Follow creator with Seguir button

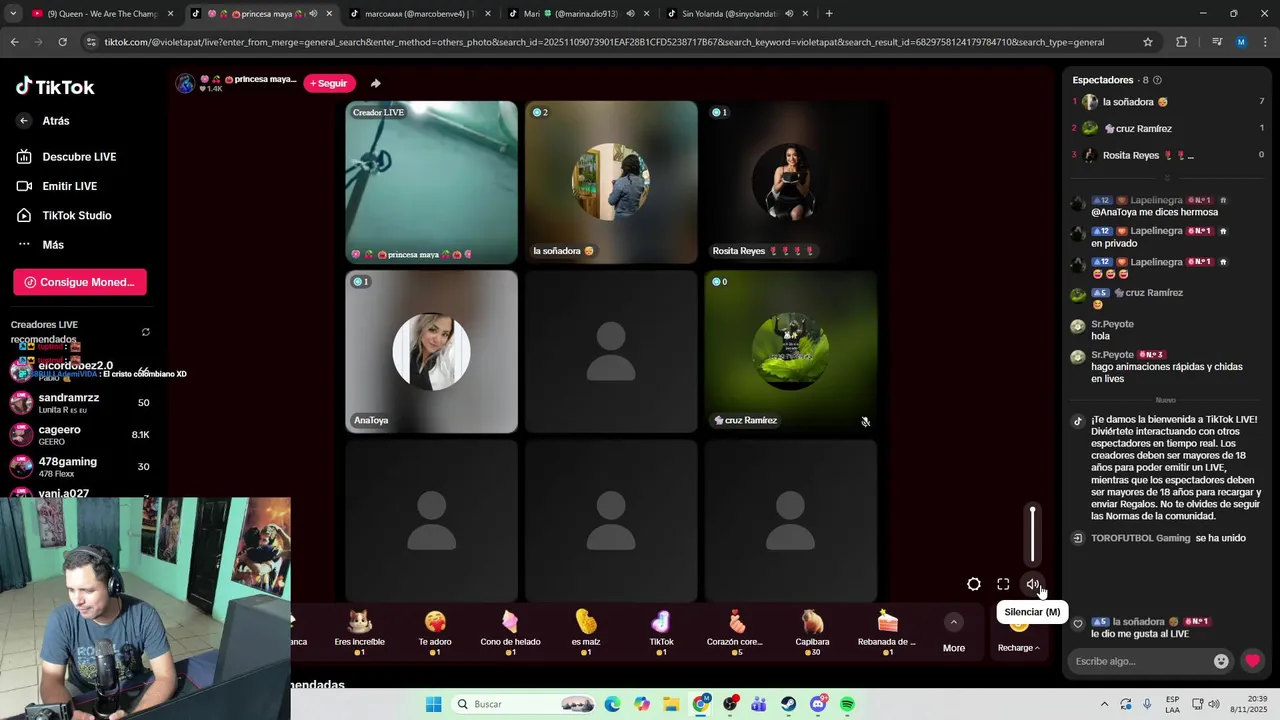(x=330, y=83)
